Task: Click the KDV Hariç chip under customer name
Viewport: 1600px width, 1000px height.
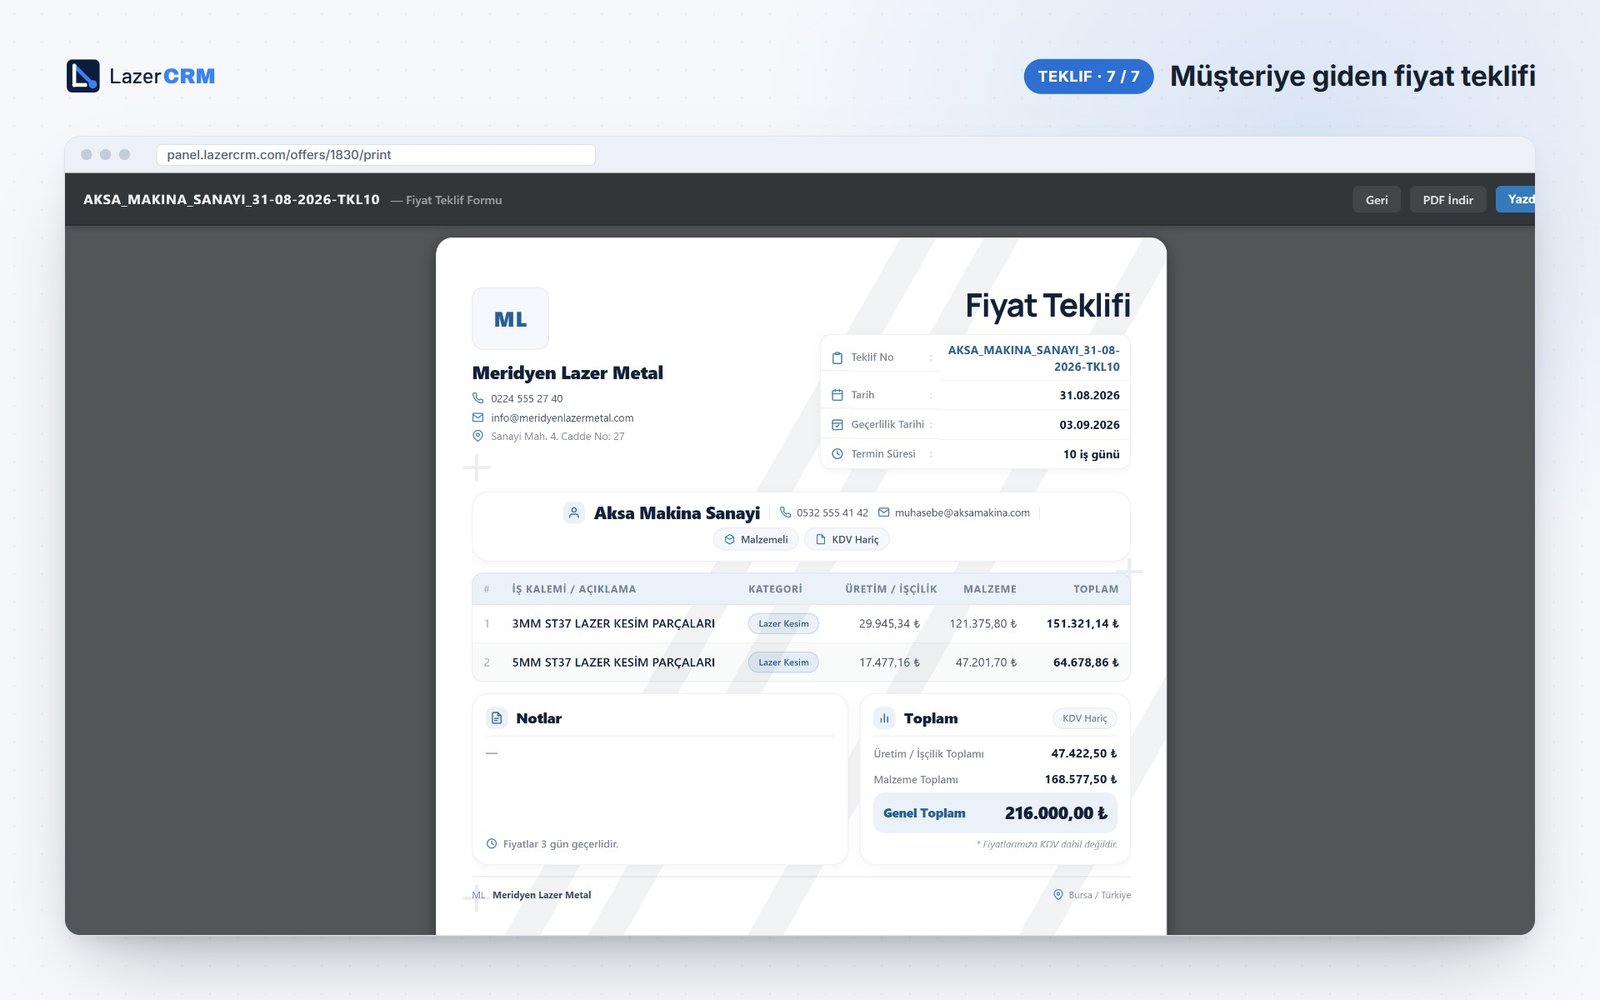Action: click(847, 540)
